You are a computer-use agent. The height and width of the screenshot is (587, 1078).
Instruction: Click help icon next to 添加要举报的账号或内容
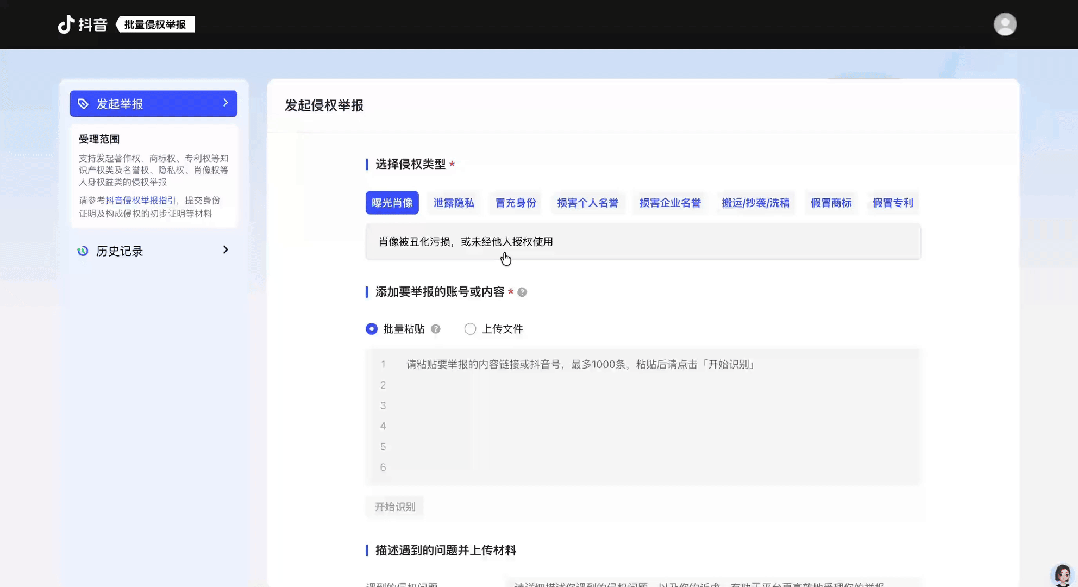click(x=522, y=292)
